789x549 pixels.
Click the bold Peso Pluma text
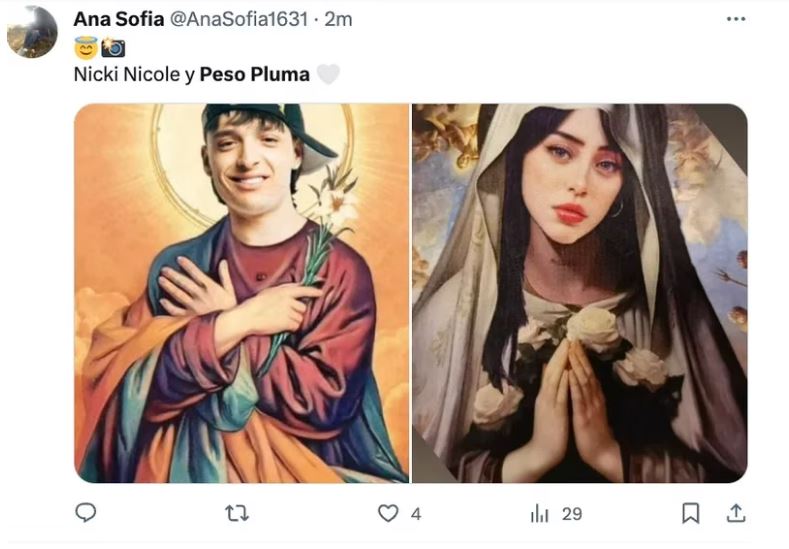click(255, 74)
